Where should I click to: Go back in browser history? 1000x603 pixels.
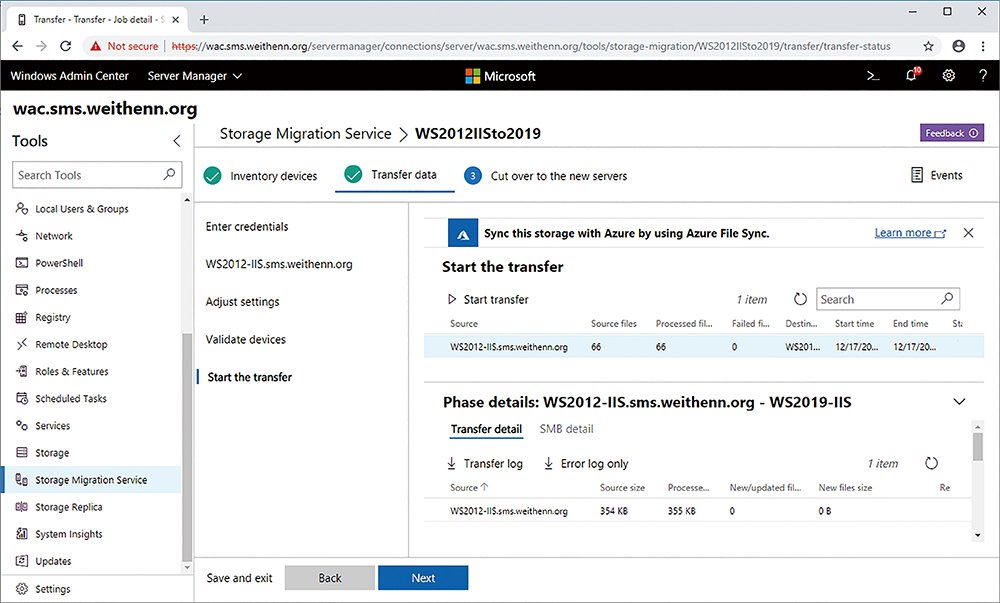point(17,46)
